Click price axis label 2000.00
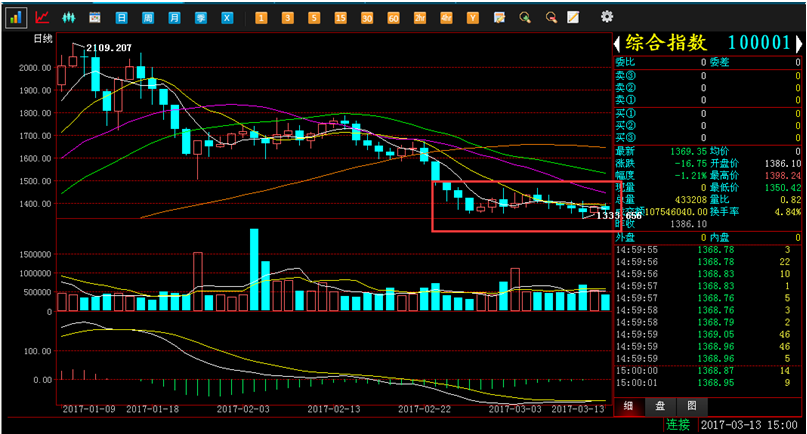Screen dimensions: 807x434 click(x=35, y=67)
